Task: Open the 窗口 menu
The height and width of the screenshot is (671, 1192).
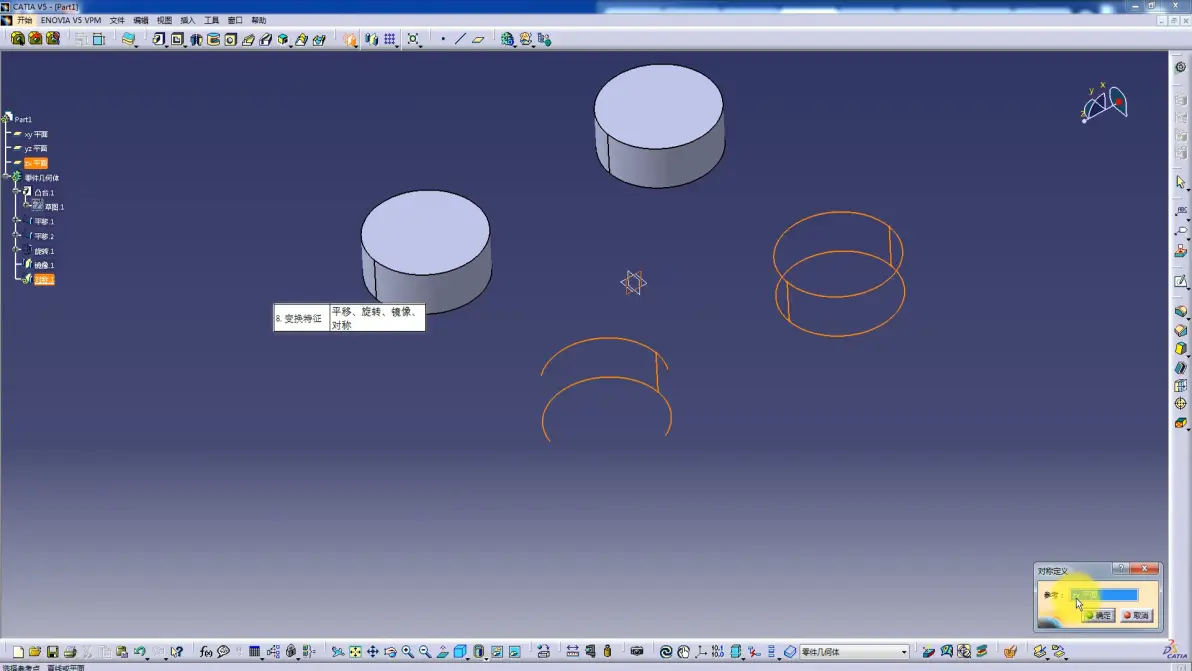Action: [x=235, y=21]
